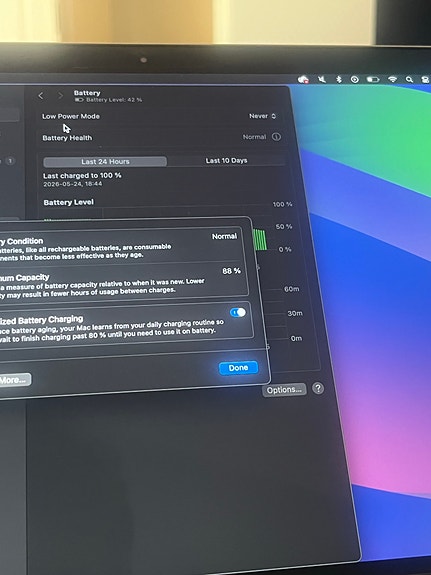
Task: Toggle Optimized Battery Charging switch
Action: coord(238,312)
